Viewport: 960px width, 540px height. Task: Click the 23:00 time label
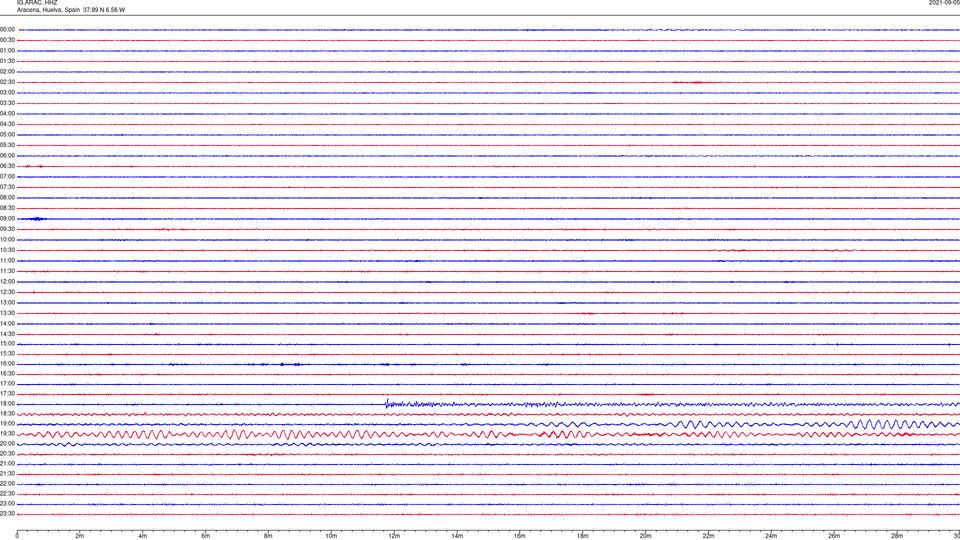pos(7,504)
